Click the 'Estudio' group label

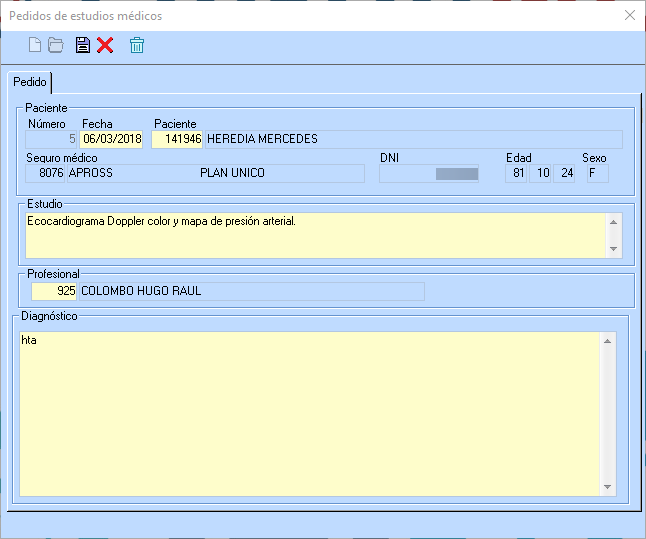(x=44, y=204)
